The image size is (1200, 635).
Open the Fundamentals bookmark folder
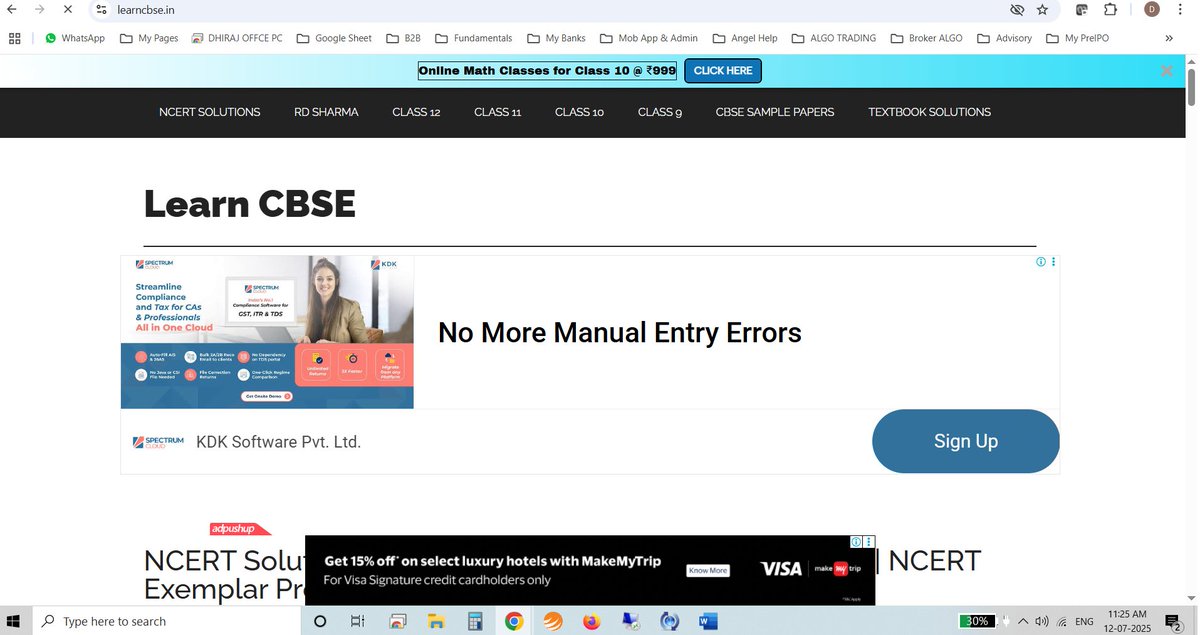coord(473,38)
